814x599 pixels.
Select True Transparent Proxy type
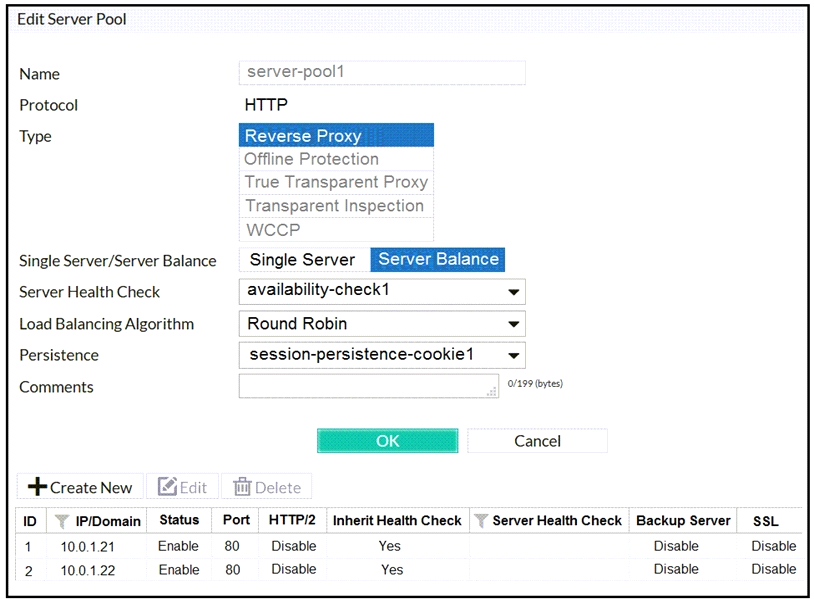[336, 182]
